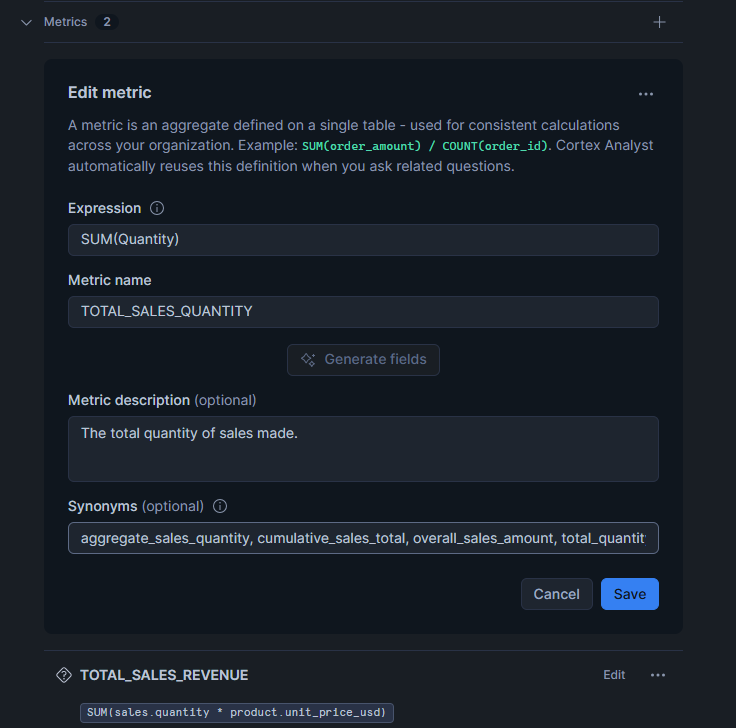Image resolution: width=736 pixels, height=728 pixels.
Task: Click the TOTAL_SALES_REVENUE metric icon
Action: click(x=63, y=675)
